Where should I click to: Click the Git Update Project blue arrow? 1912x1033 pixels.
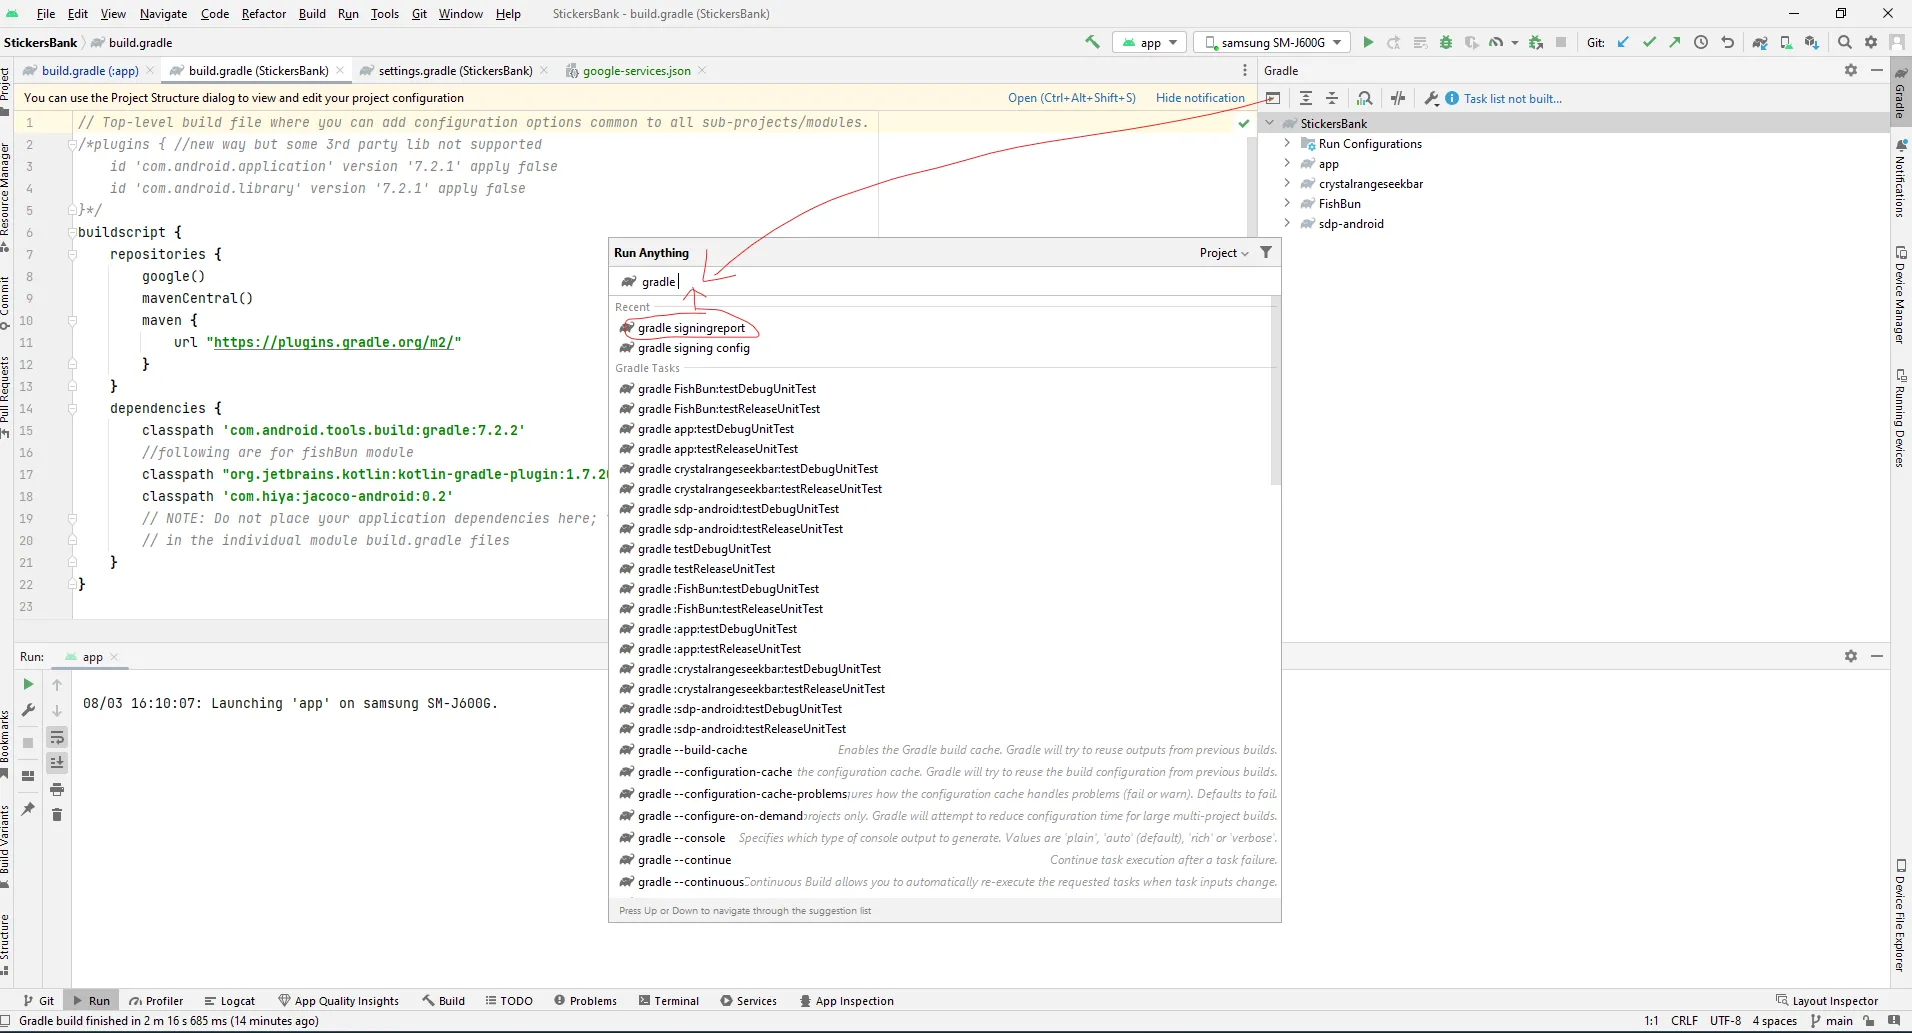click(1623, 42)
